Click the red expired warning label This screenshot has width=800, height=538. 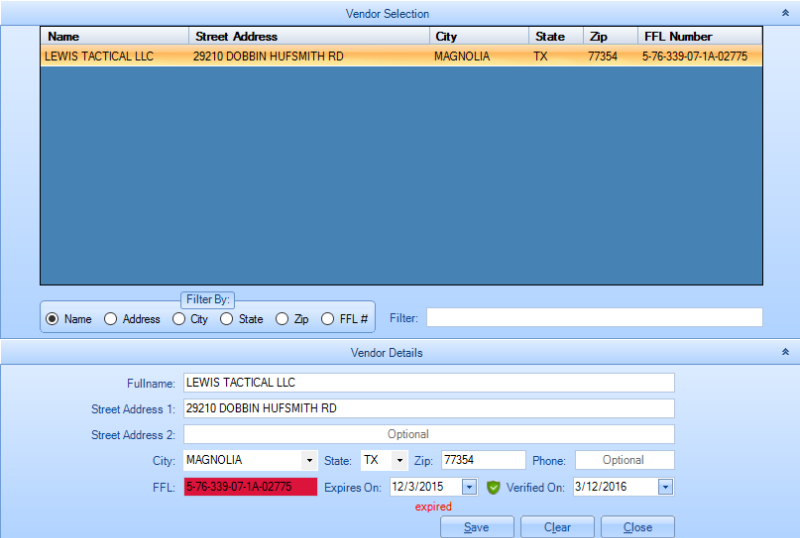433,507
